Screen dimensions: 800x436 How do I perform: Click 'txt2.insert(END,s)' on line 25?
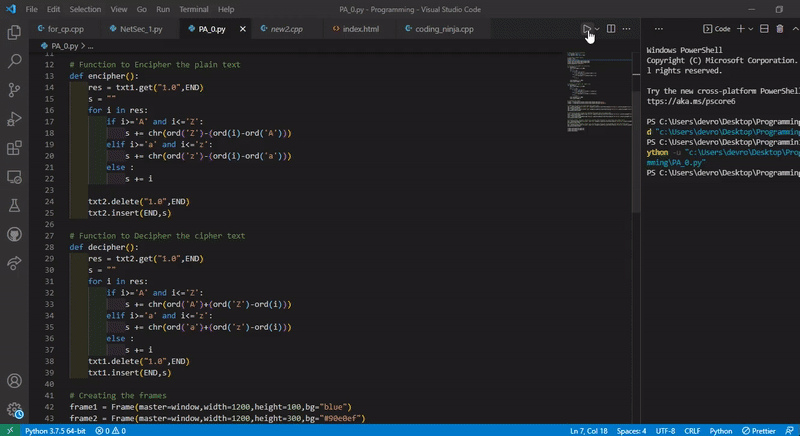pyautogui.click(x=130, y=213)
